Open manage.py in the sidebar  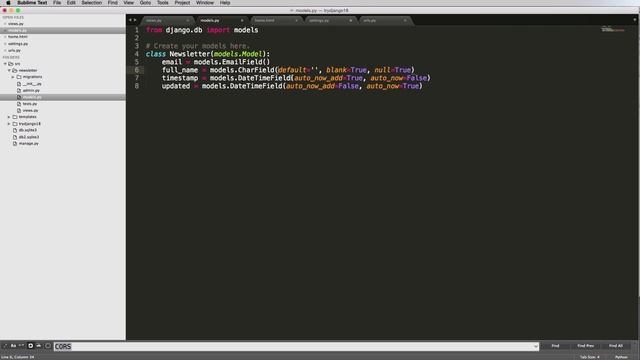pos(29,144)
